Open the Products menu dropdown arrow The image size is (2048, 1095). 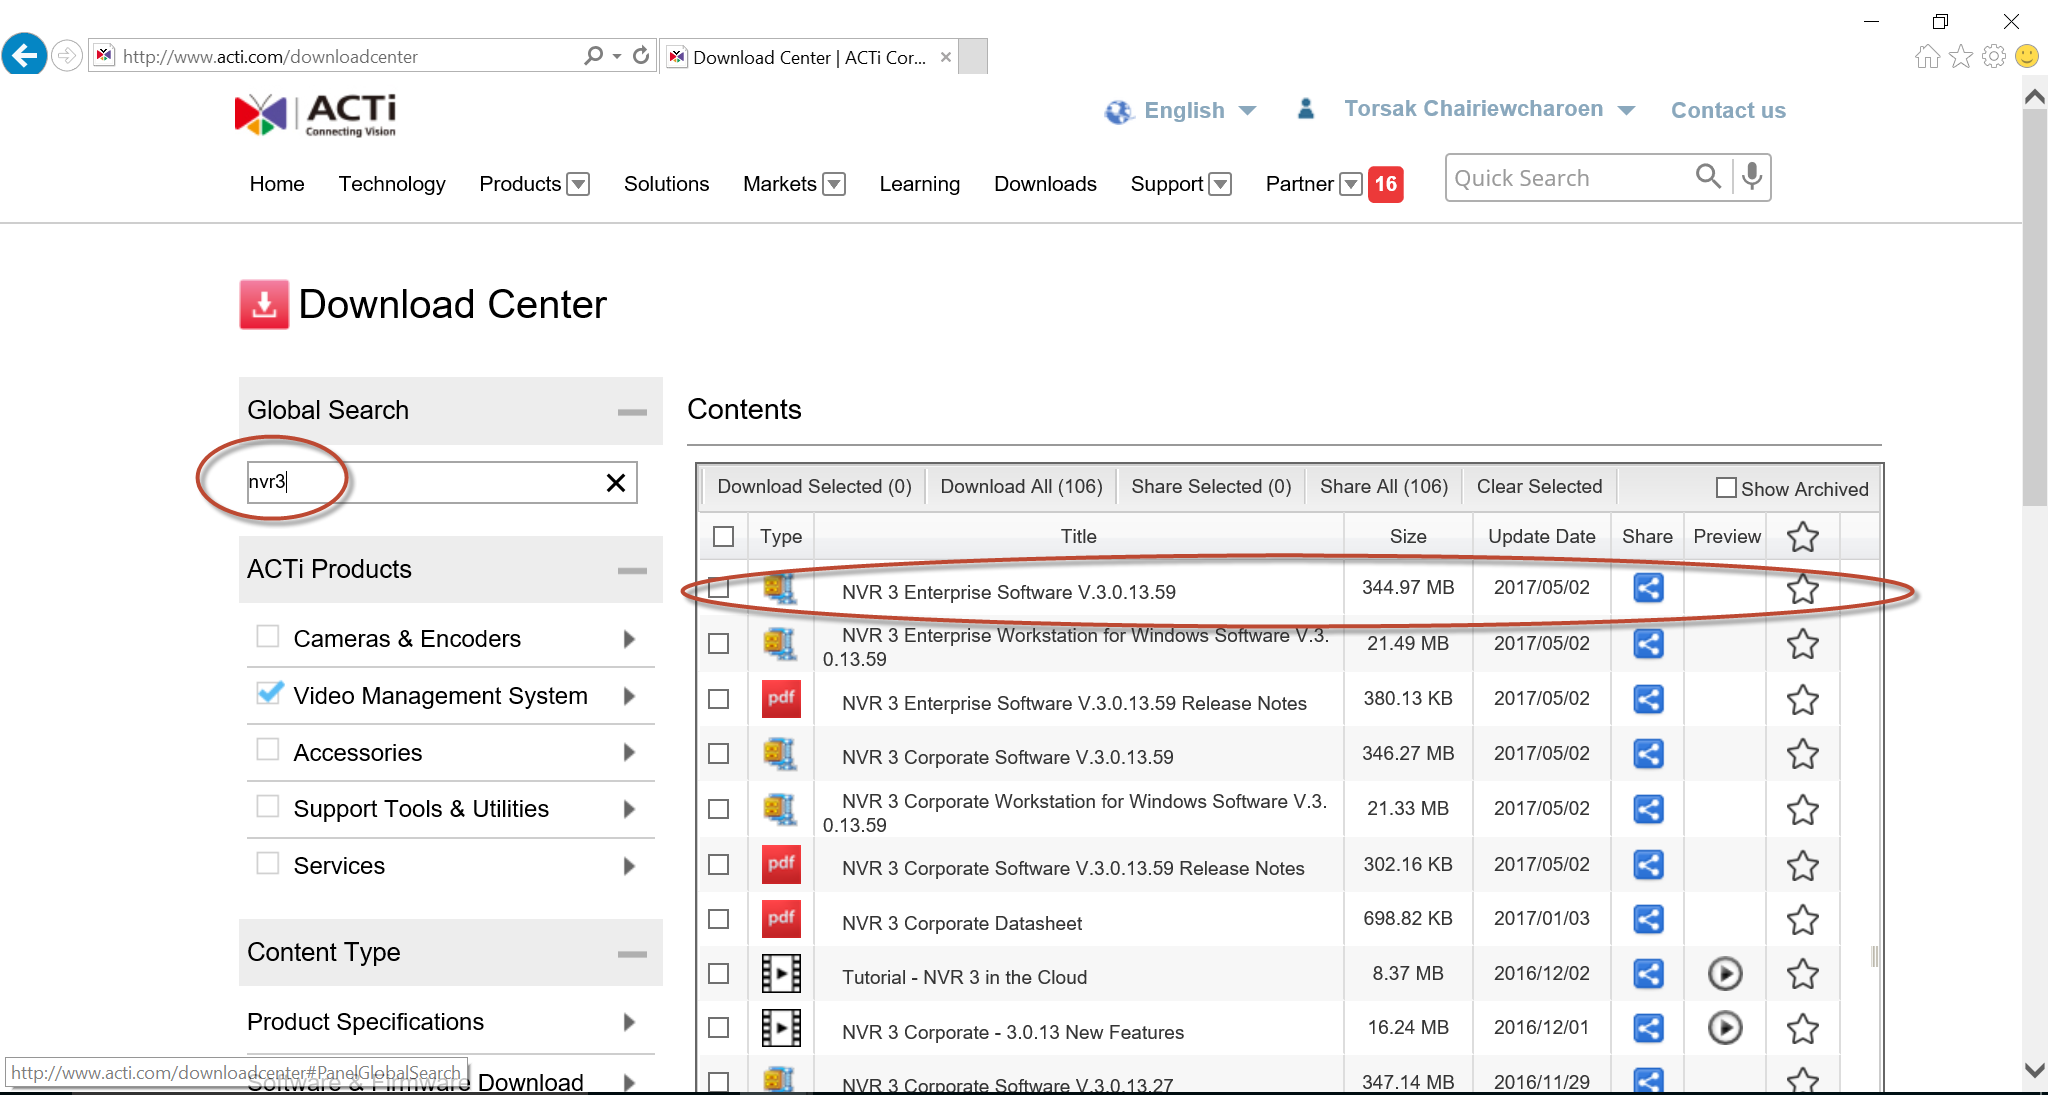(578, 184)
